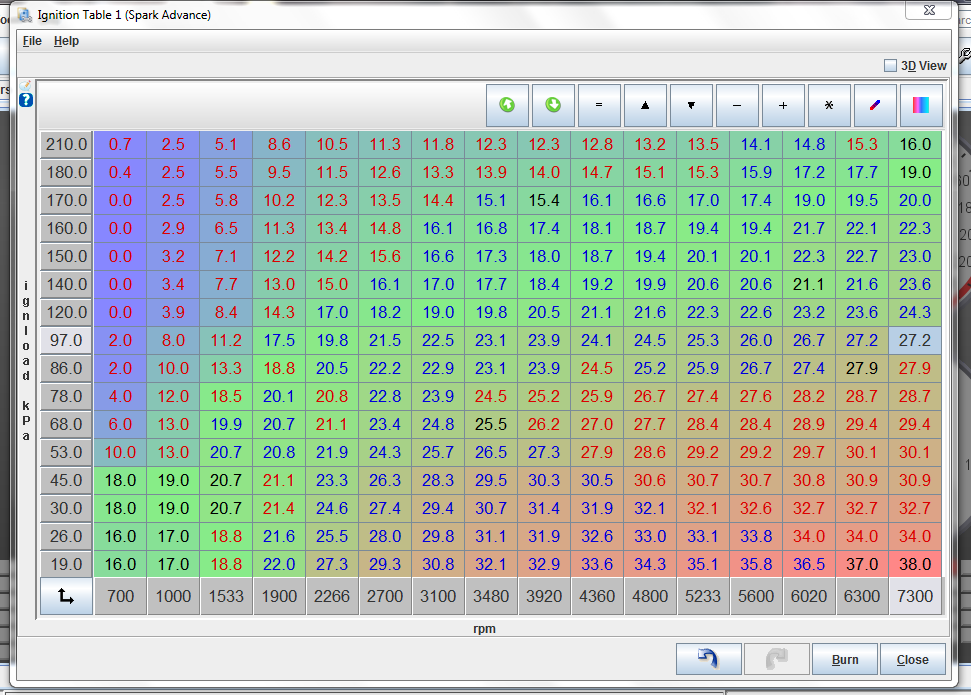Enable the 3D View checkbox

890,66
